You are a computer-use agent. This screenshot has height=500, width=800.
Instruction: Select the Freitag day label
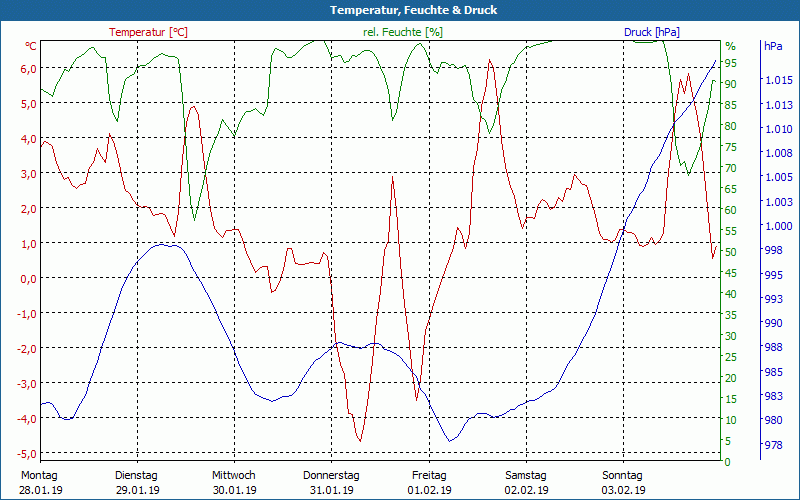tap(429, 475)
